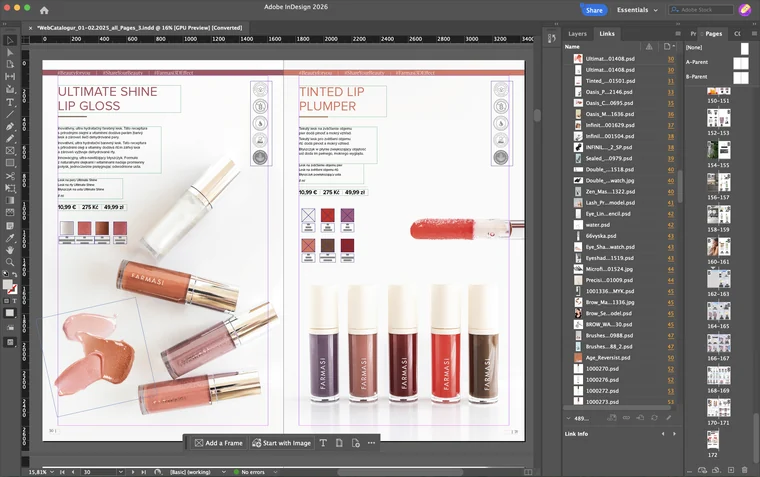Select the Hand tool
The image size is (760, 477).
10,250
